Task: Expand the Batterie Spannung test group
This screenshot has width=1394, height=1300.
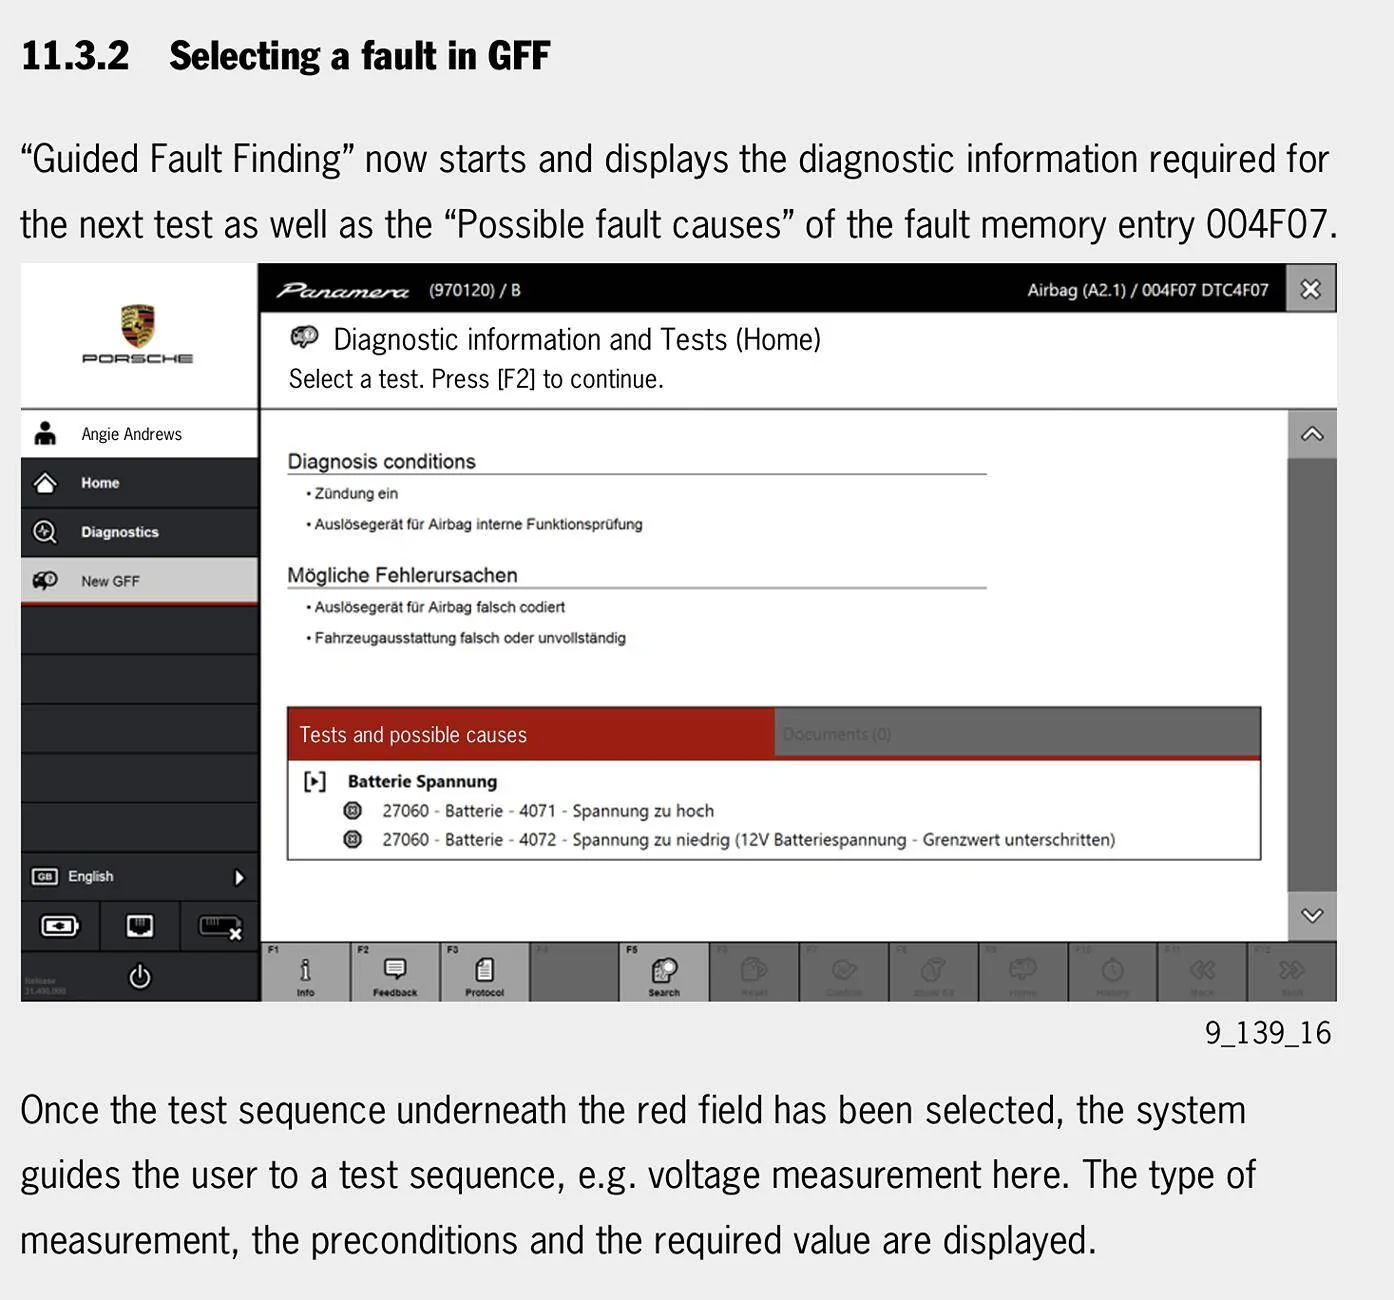Action: (x=315, y=781)
